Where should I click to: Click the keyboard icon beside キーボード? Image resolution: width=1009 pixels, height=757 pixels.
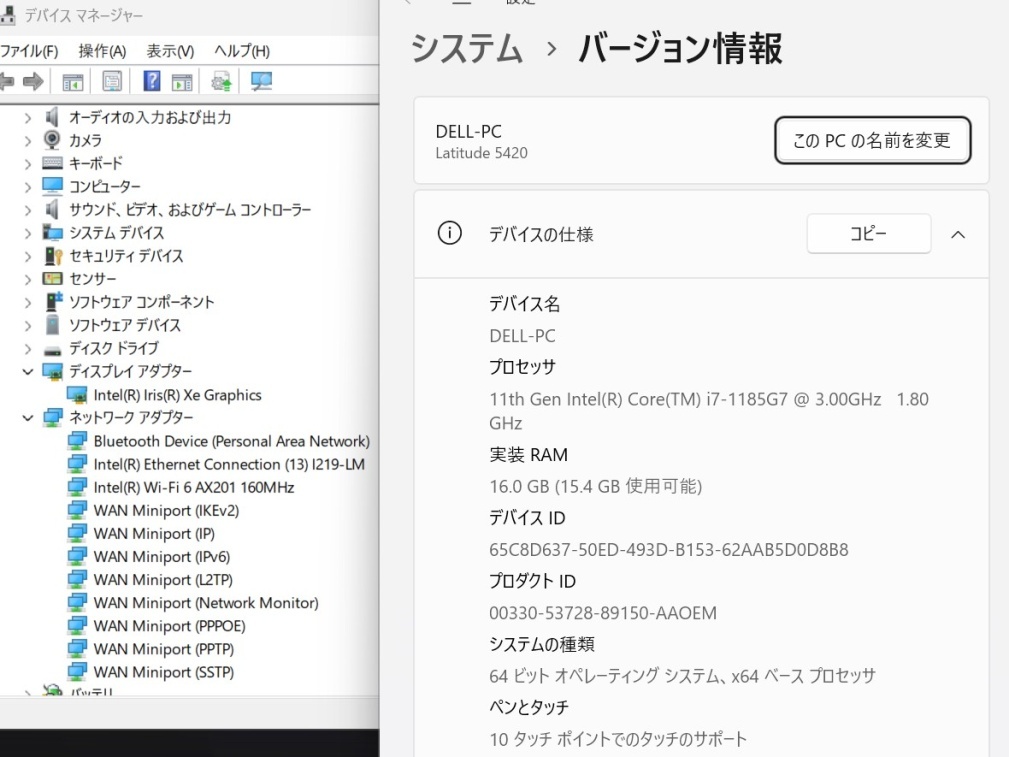coord(52,163)
